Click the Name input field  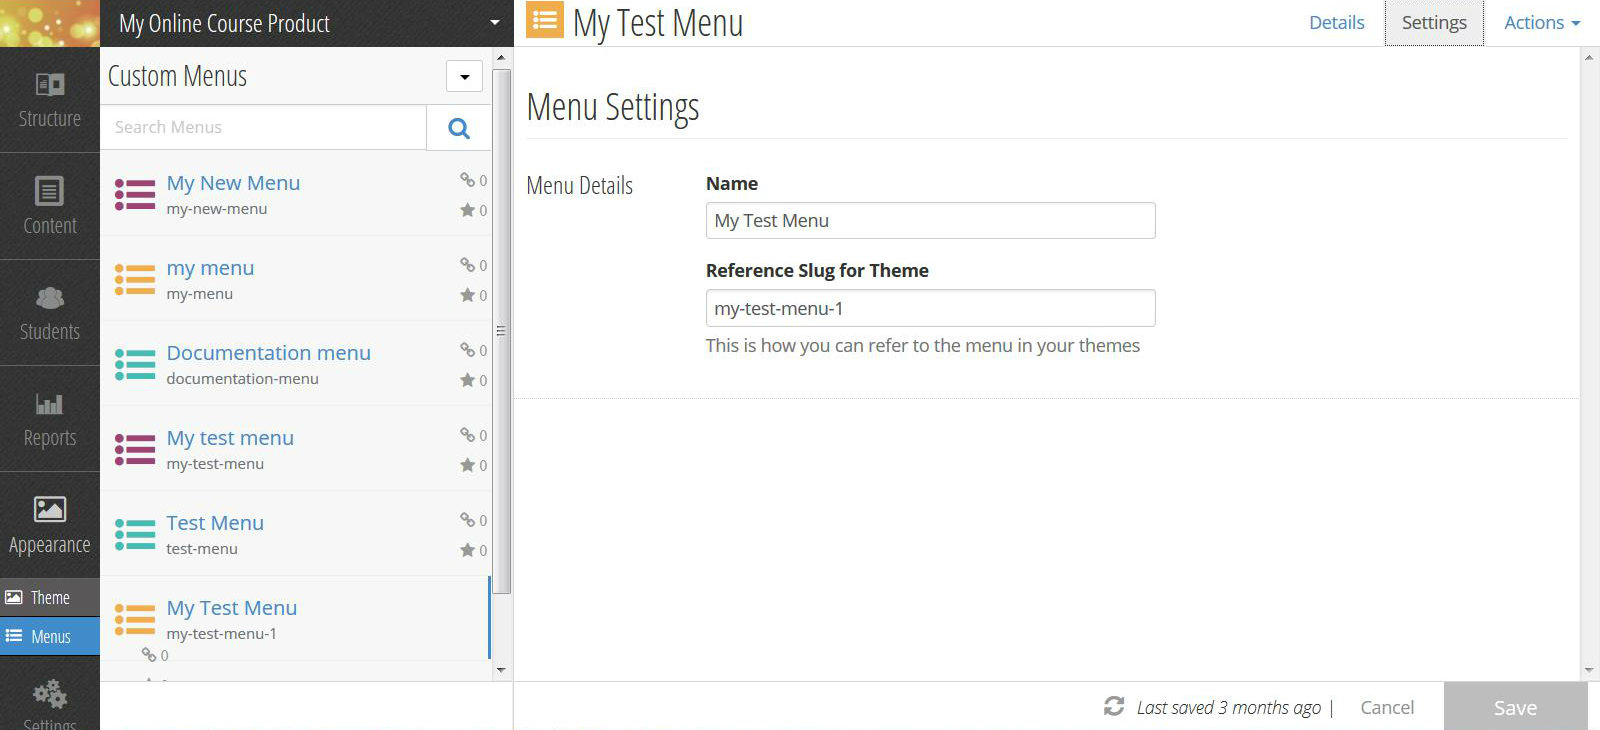[x=930, y=221]
